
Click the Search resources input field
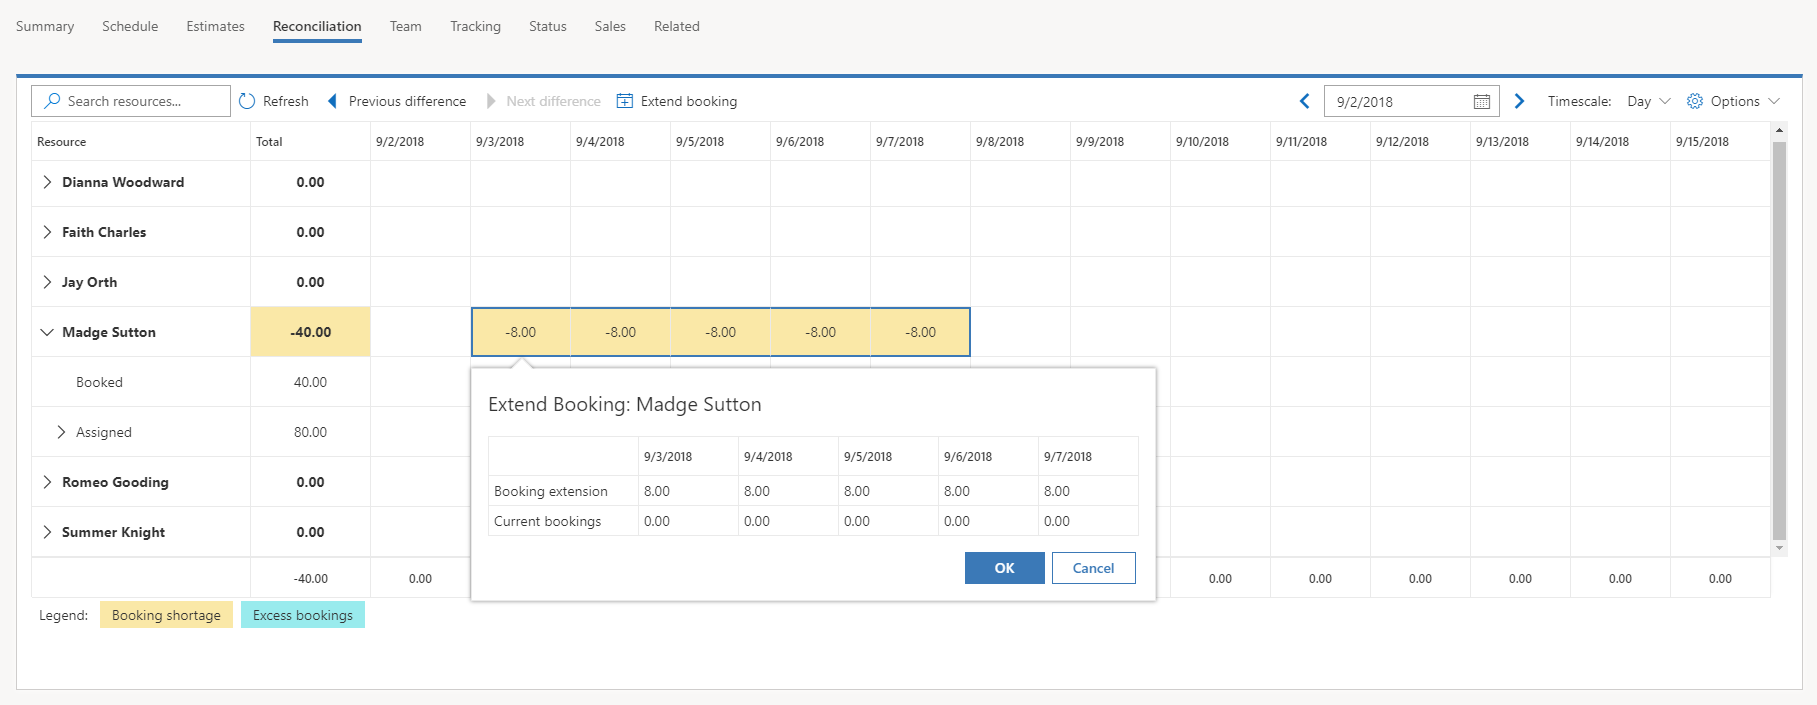coord(131,101)
